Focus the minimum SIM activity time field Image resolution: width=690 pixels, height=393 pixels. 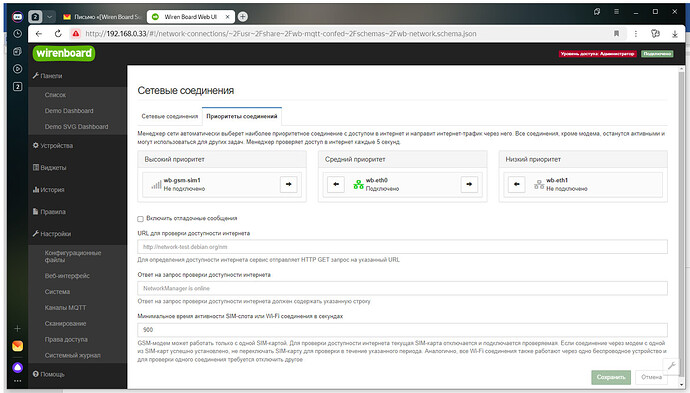[x=402, y=330]
